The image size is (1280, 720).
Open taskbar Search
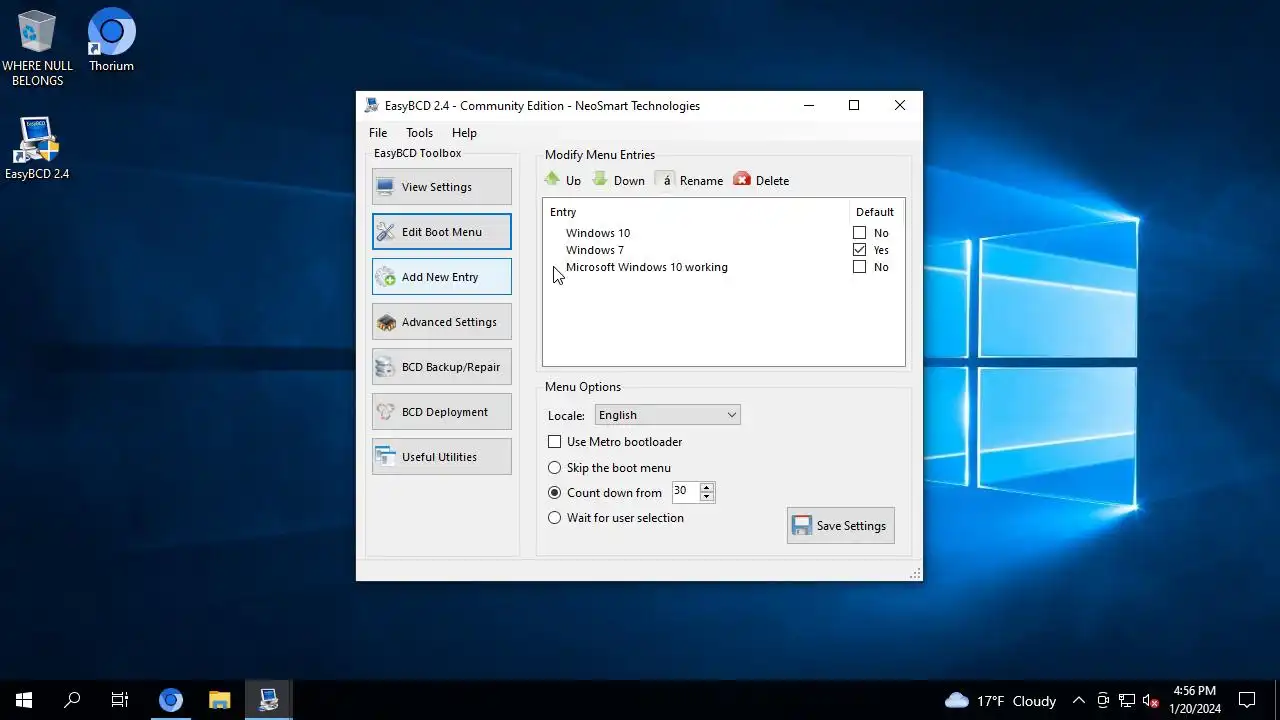coord(72,700)
